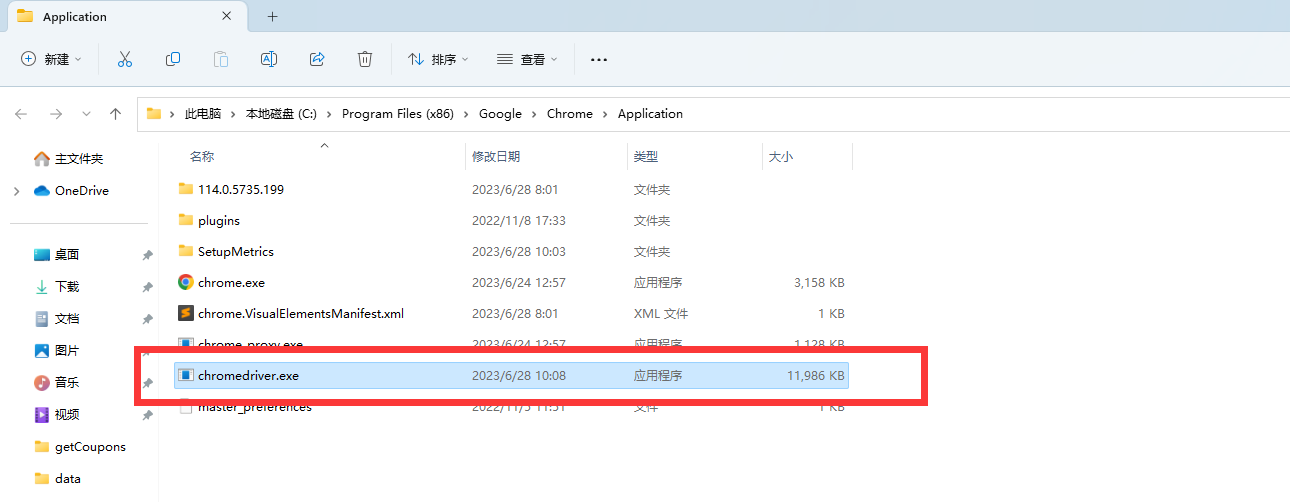The width and height of the screenshot is (1290, 502).
Task: Expand chevron after Google breadcrumb
Action: point(535,114)
